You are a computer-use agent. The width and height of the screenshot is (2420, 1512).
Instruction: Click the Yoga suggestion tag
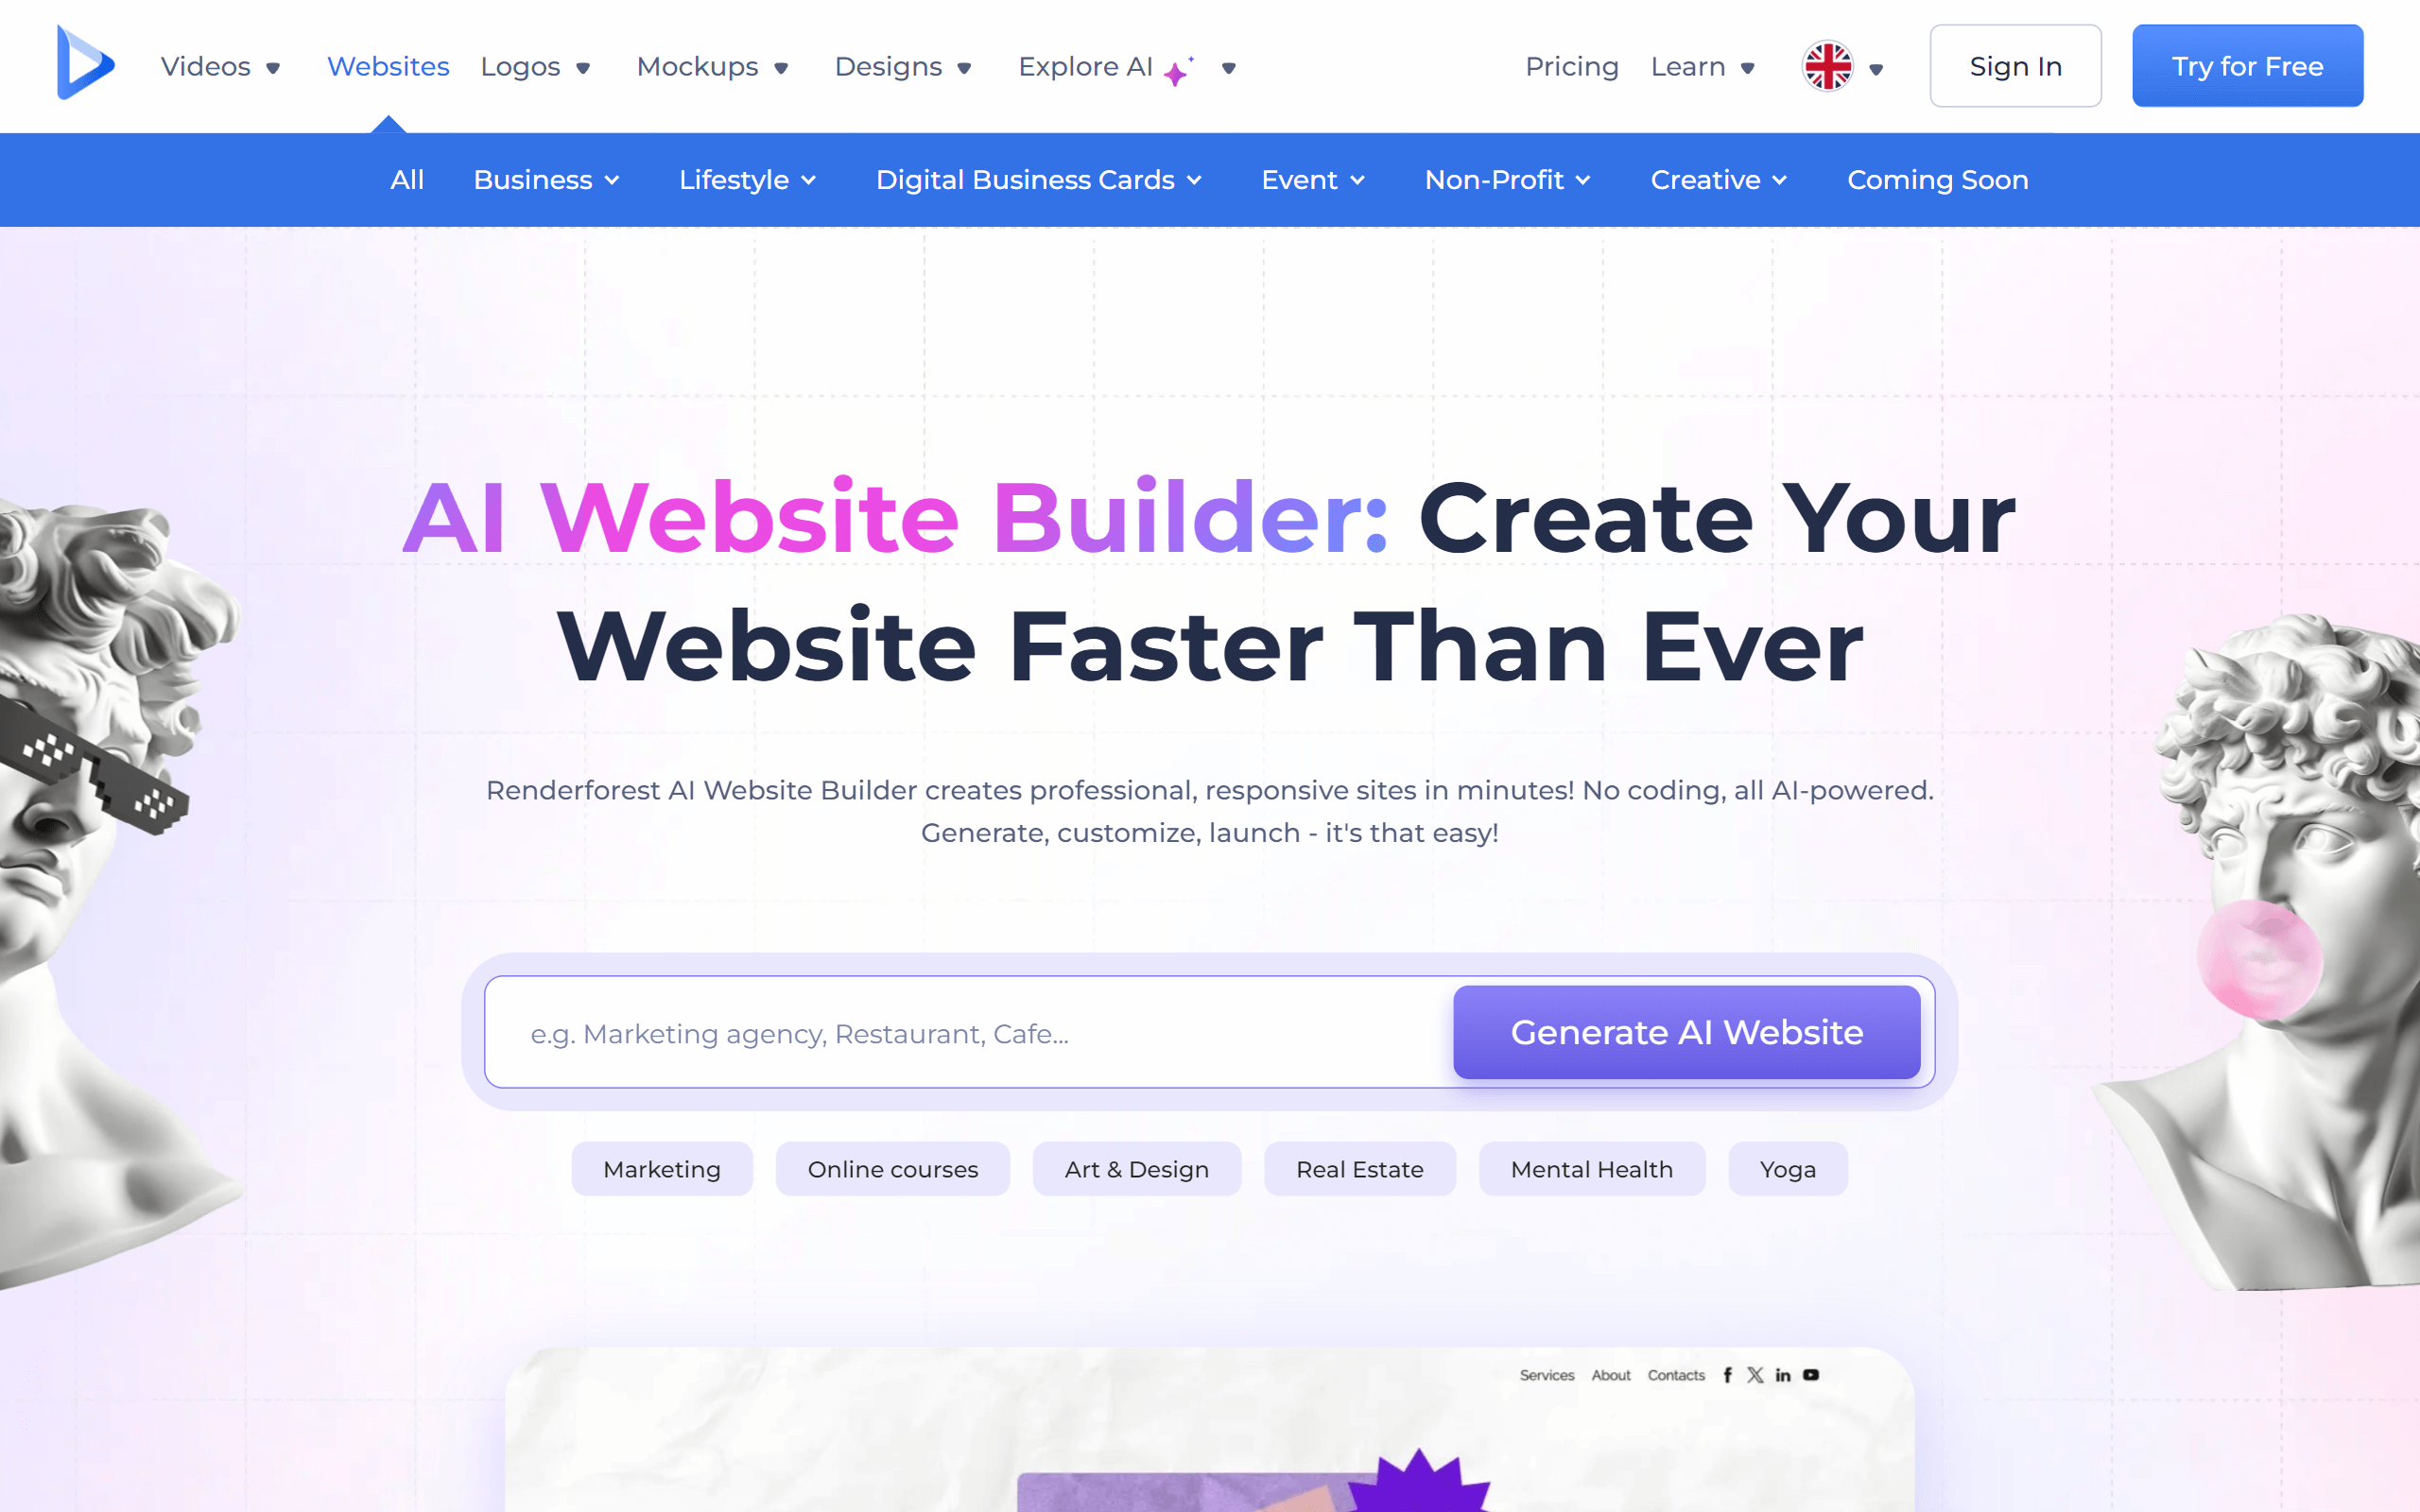click(x=1788, y=1169)
